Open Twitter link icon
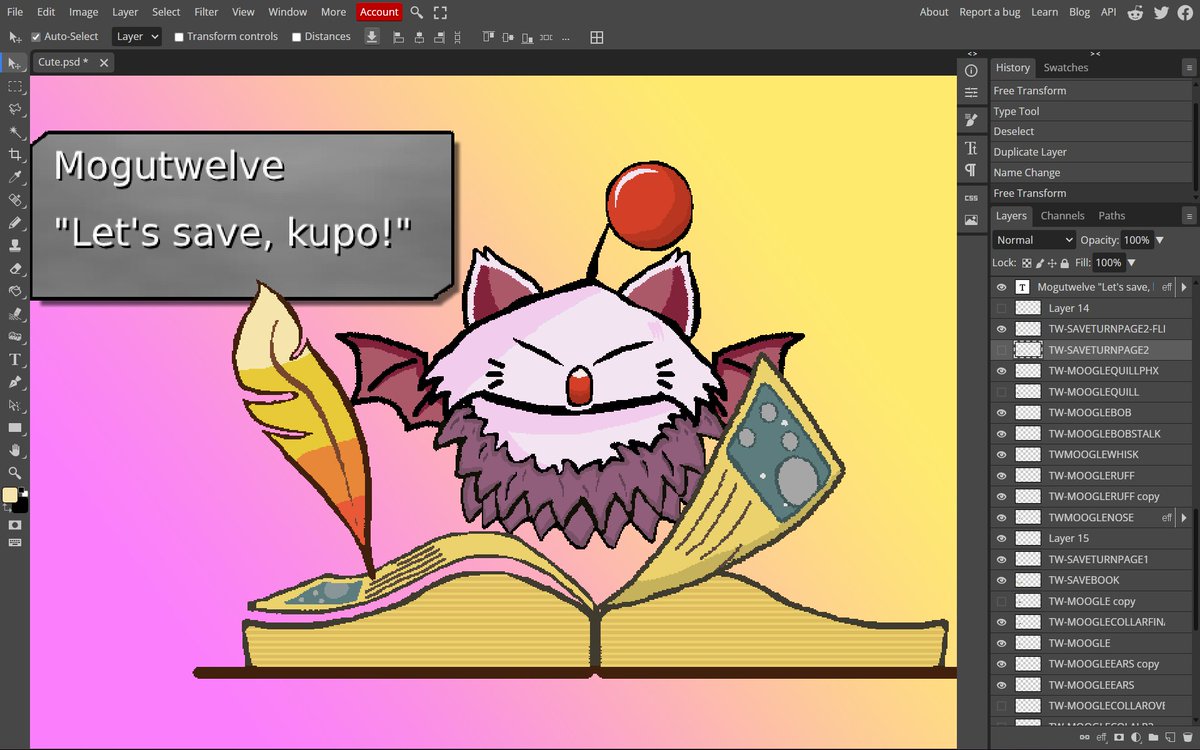This screenshot has height=750, width=1200. [1160, 12]
